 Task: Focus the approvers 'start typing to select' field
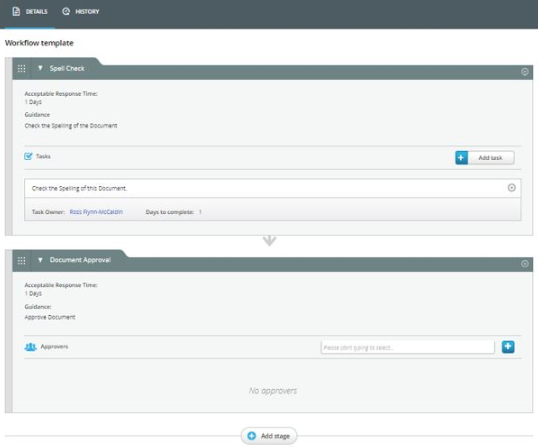point(408,348)
